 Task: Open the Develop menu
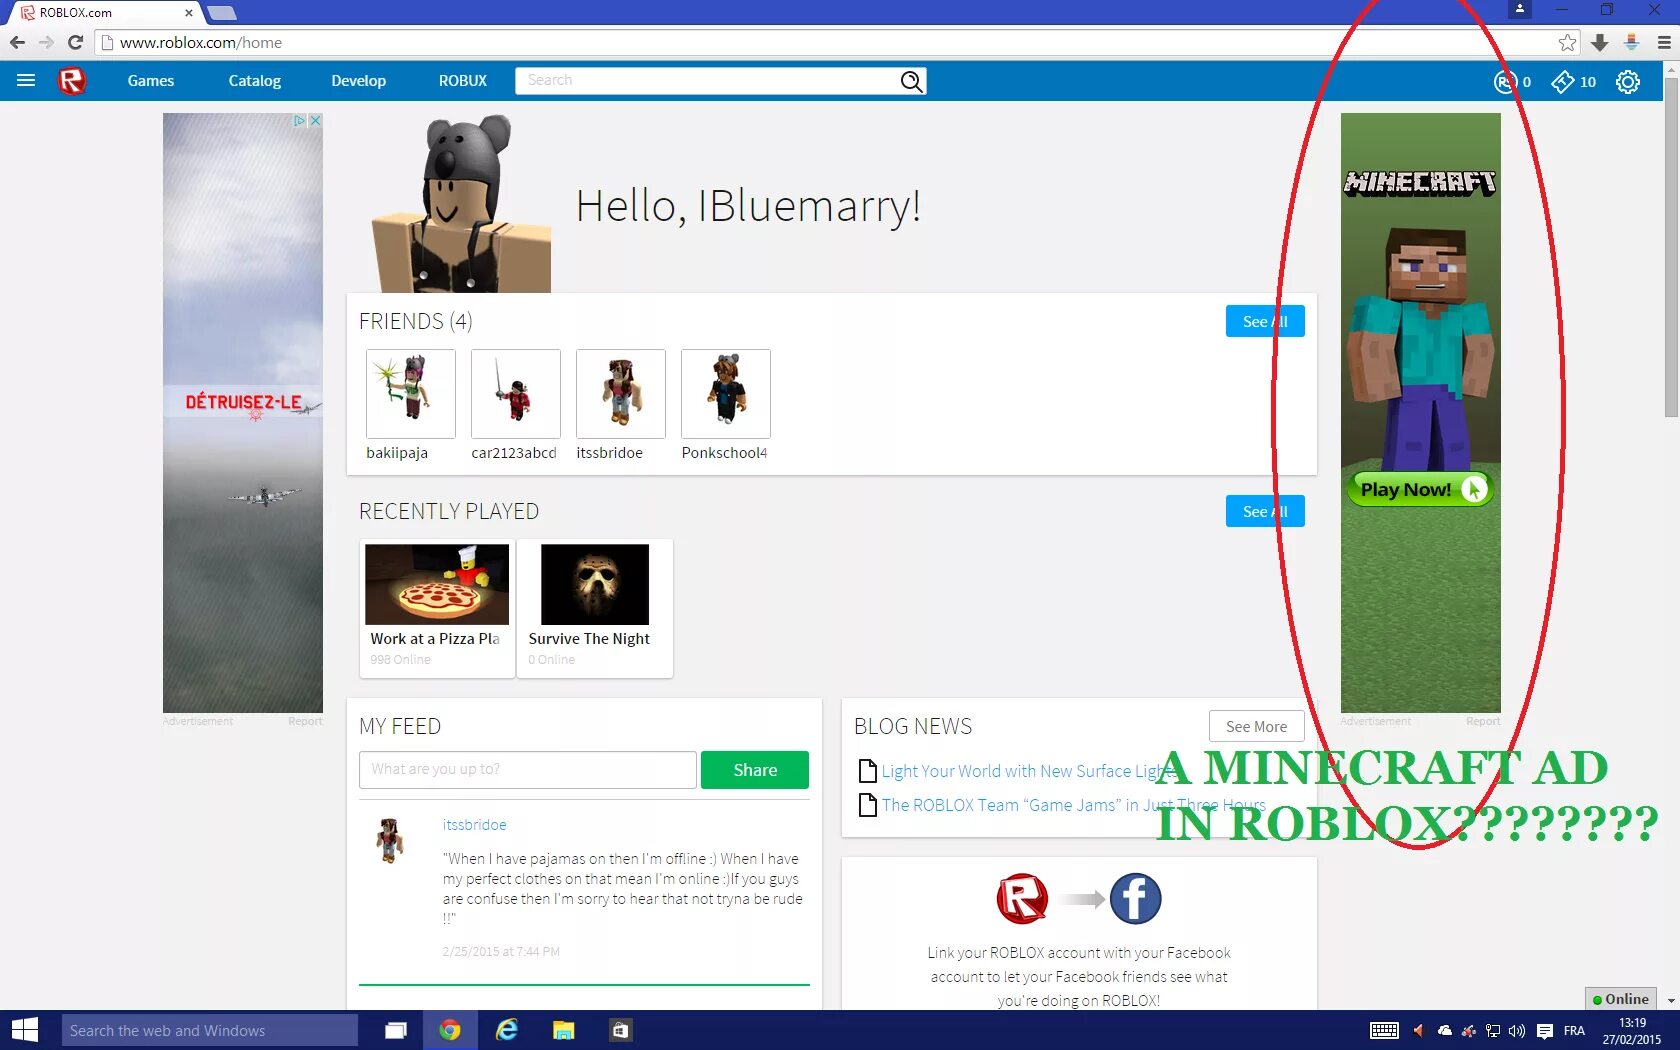pos(359,81)
